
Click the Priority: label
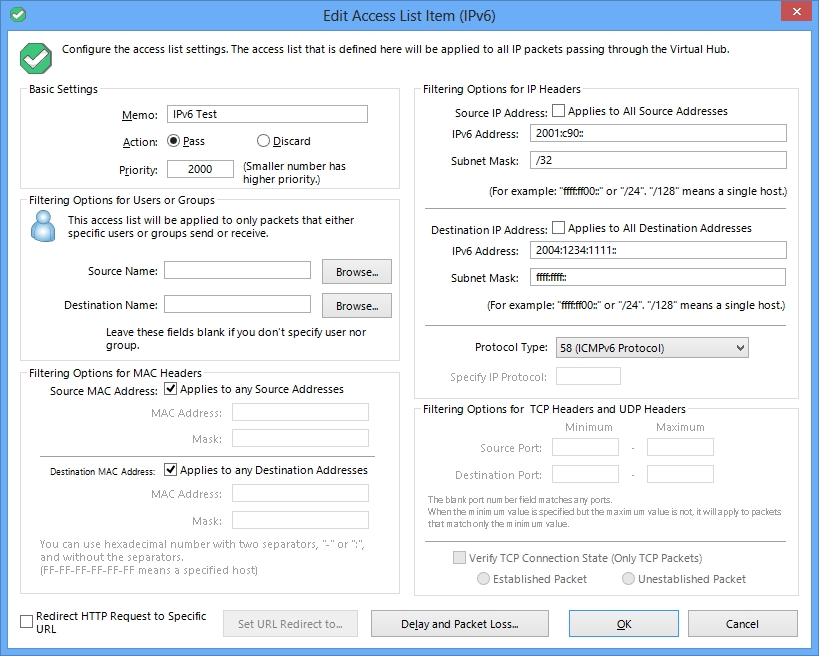tap(138, 170)
